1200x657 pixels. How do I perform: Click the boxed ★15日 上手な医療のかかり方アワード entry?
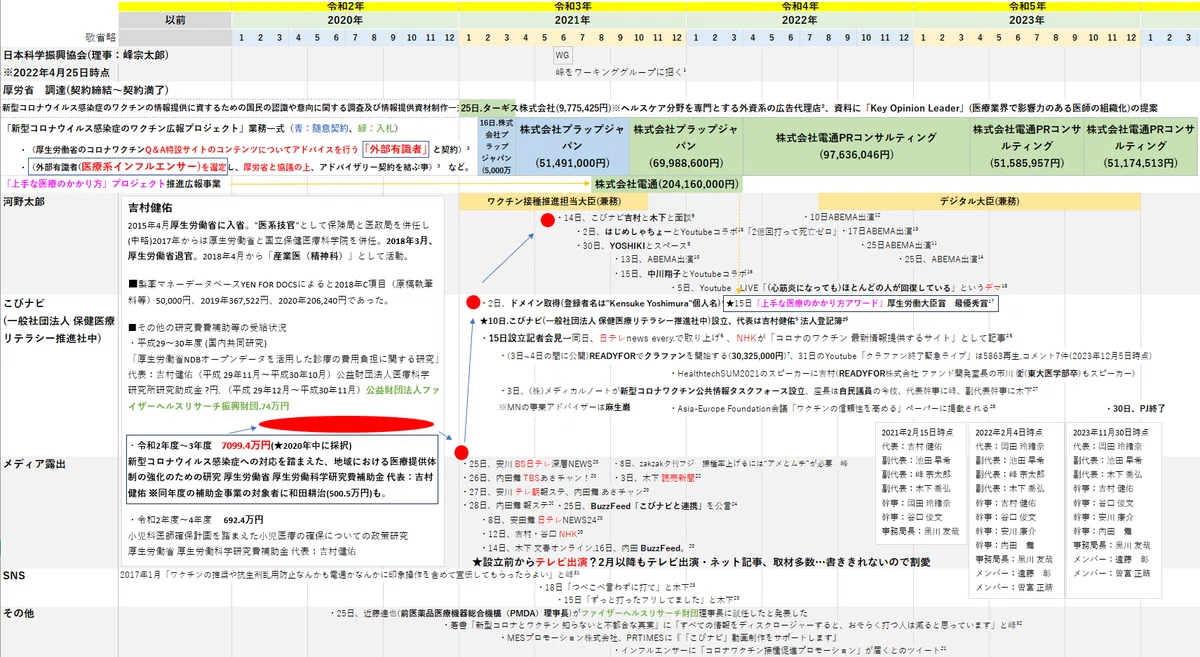point(860,301)
